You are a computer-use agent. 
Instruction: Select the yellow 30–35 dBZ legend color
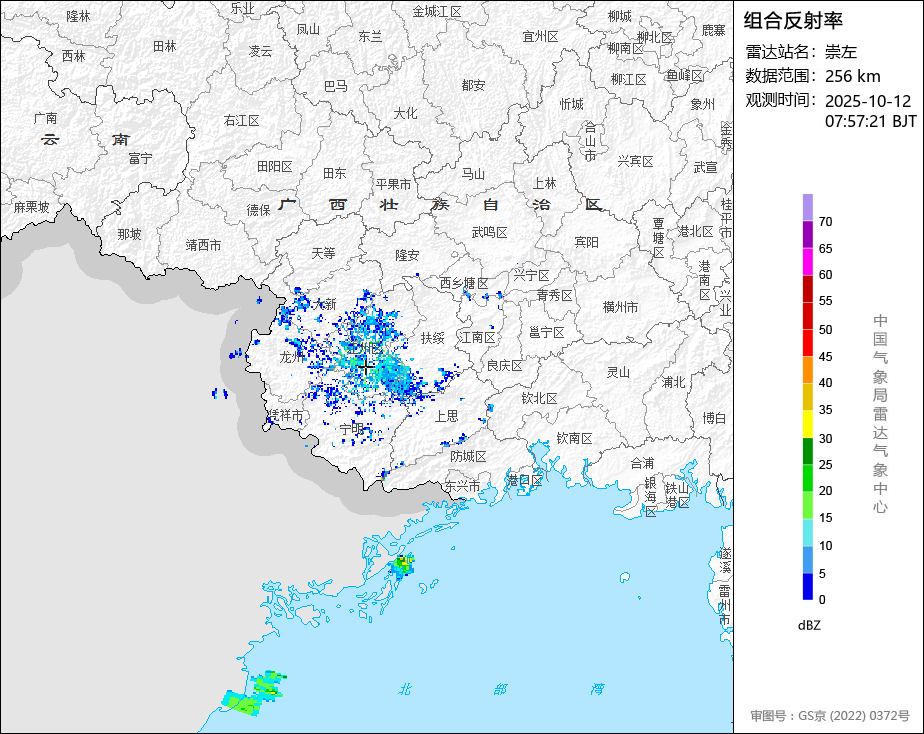tap(807, 424)
